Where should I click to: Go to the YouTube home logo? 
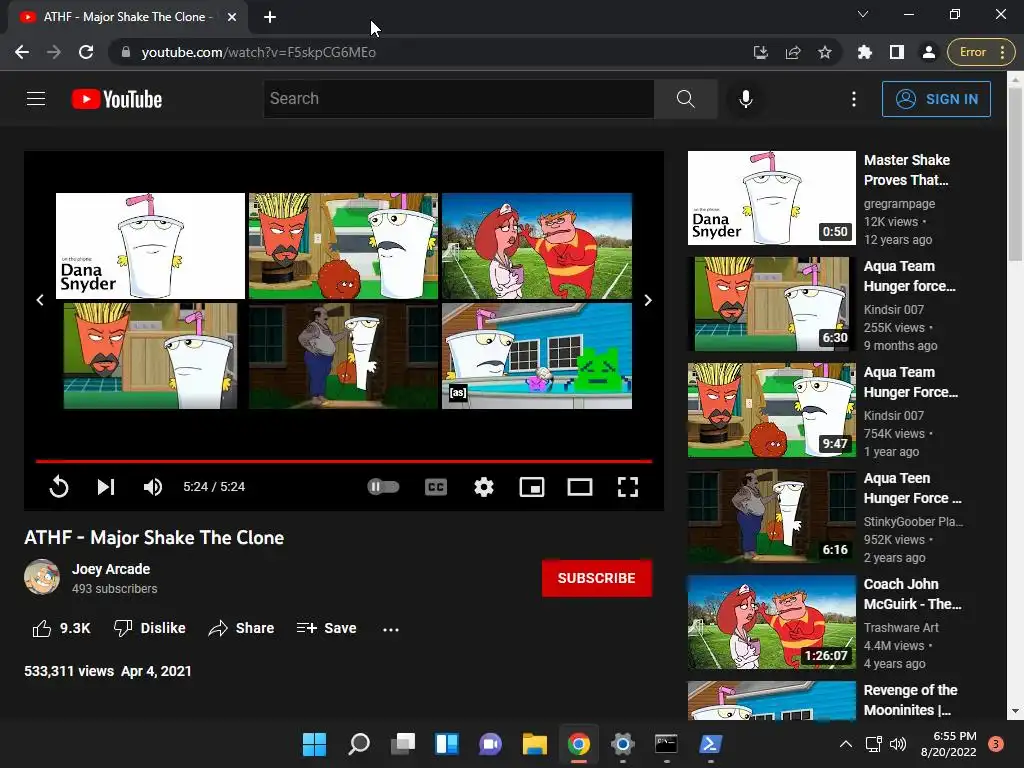pos(117,99)
